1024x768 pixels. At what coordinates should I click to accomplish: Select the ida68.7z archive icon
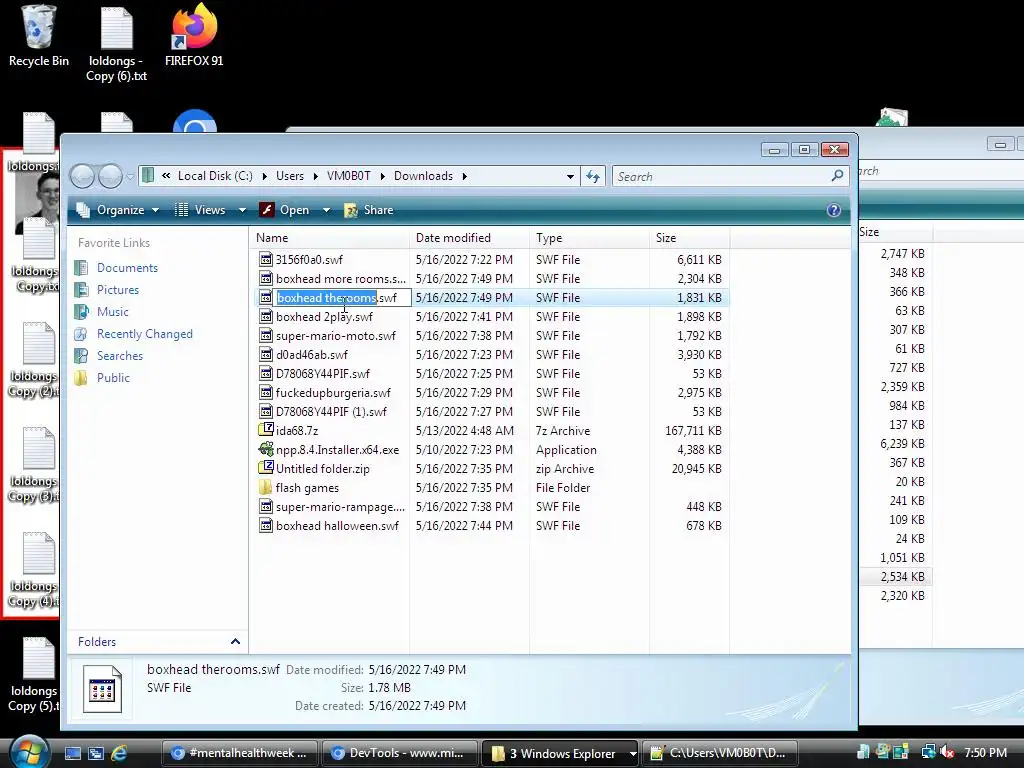pos(266,430)
